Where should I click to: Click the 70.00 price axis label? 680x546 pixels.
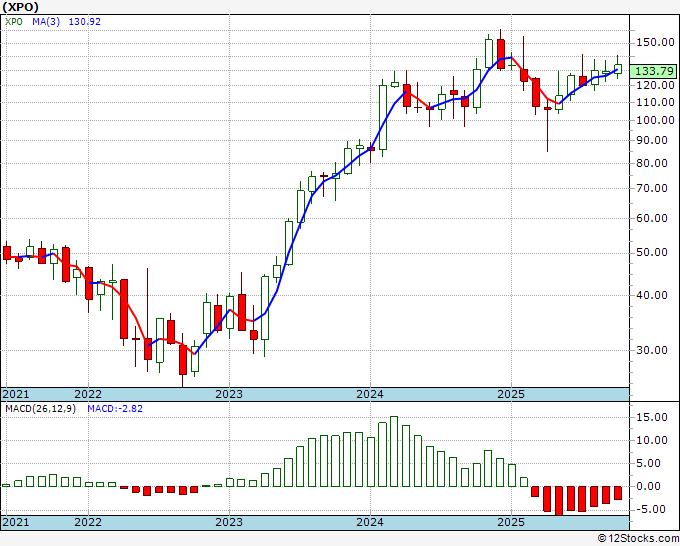click(x=652, y=188)
